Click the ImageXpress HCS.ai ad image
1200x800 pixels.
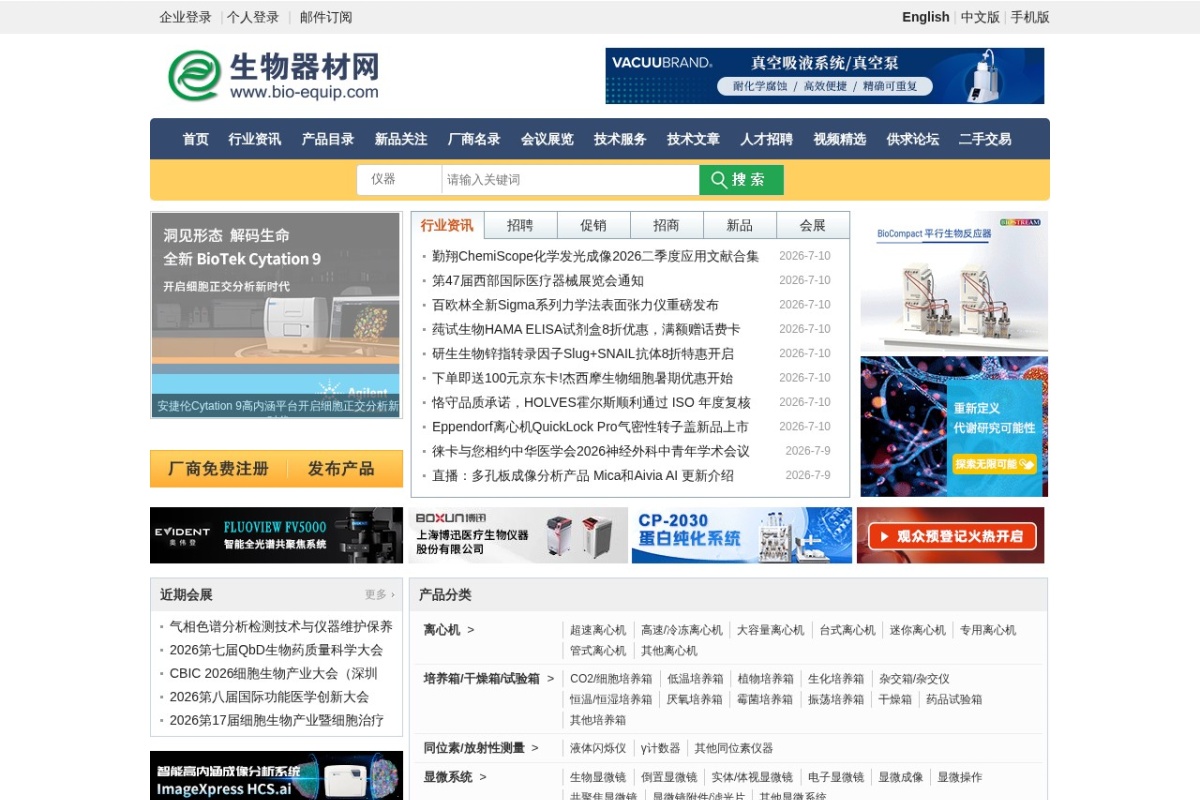click(x=277, y=776)
